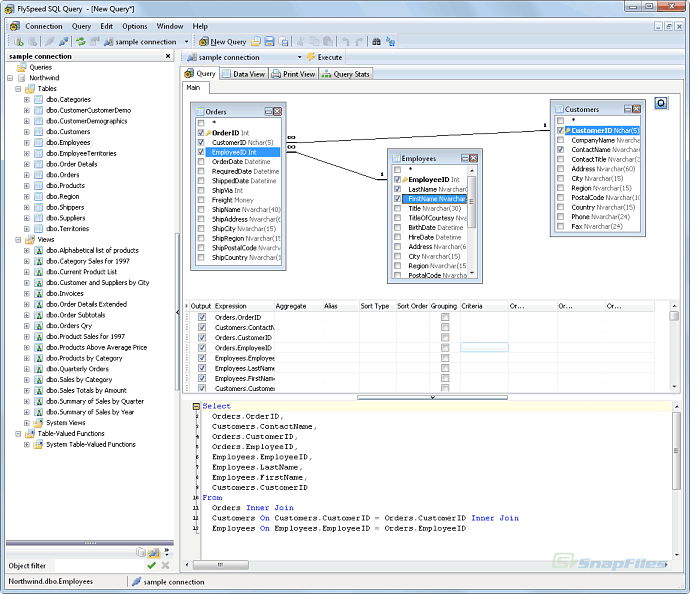Close the Orders table box in diagram
690x594 pixels.
[x=277, y=112]
